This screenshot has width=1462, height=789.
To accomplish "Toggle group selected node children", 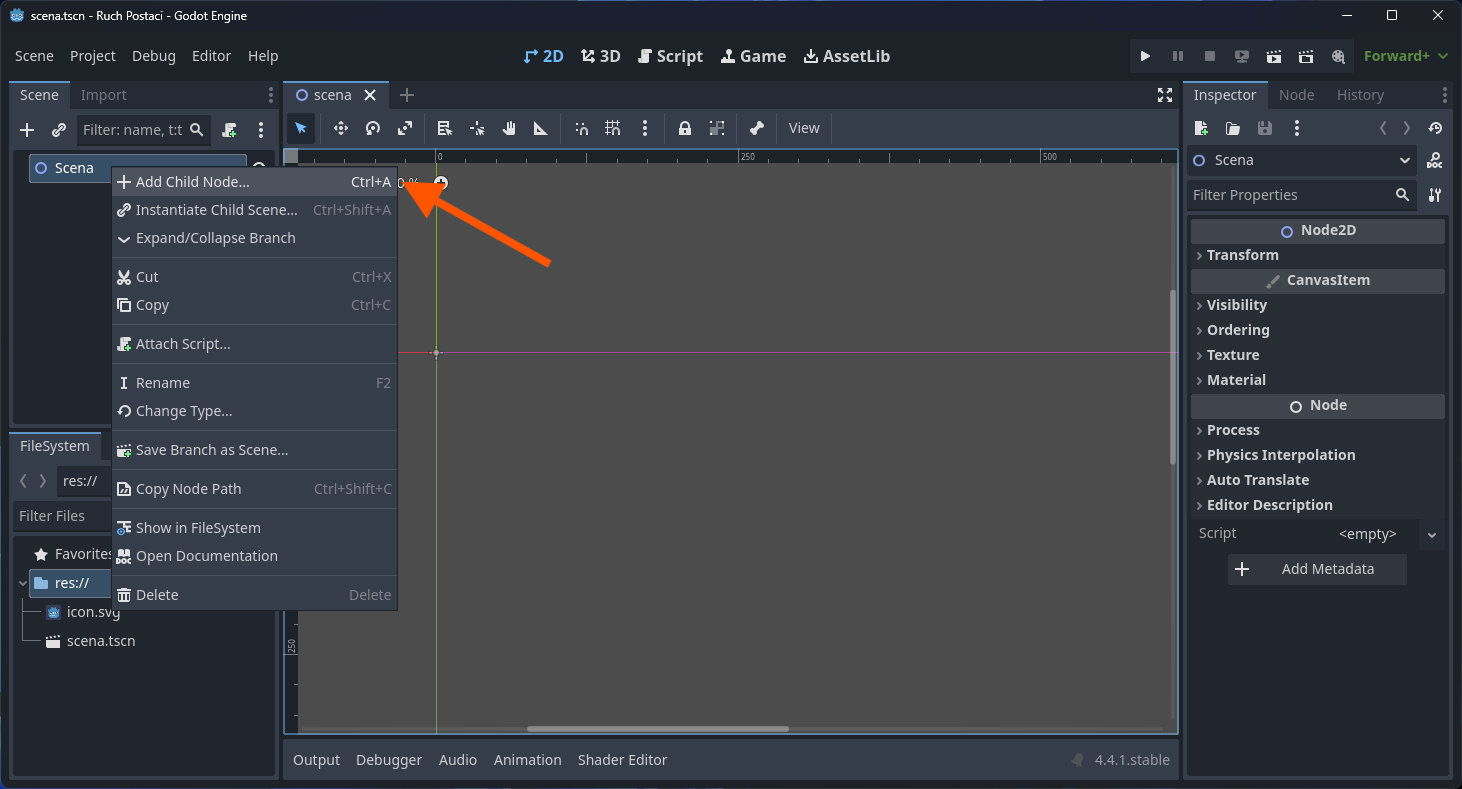I will click(x=717, y=128).
